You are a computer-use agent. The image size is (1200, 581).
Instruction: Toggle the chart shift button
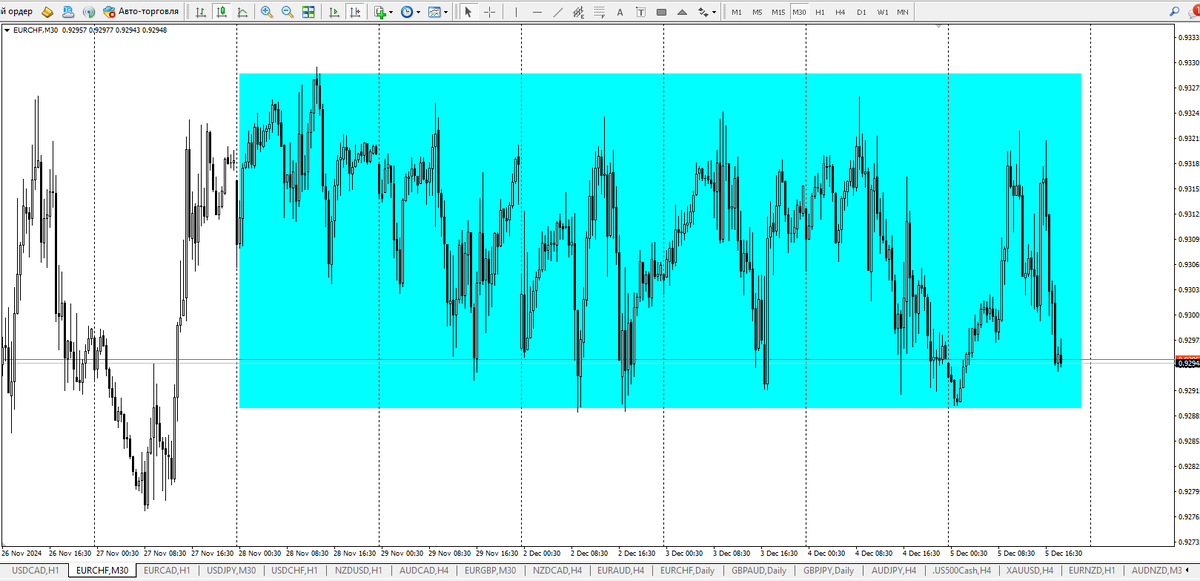click(354, 12)
